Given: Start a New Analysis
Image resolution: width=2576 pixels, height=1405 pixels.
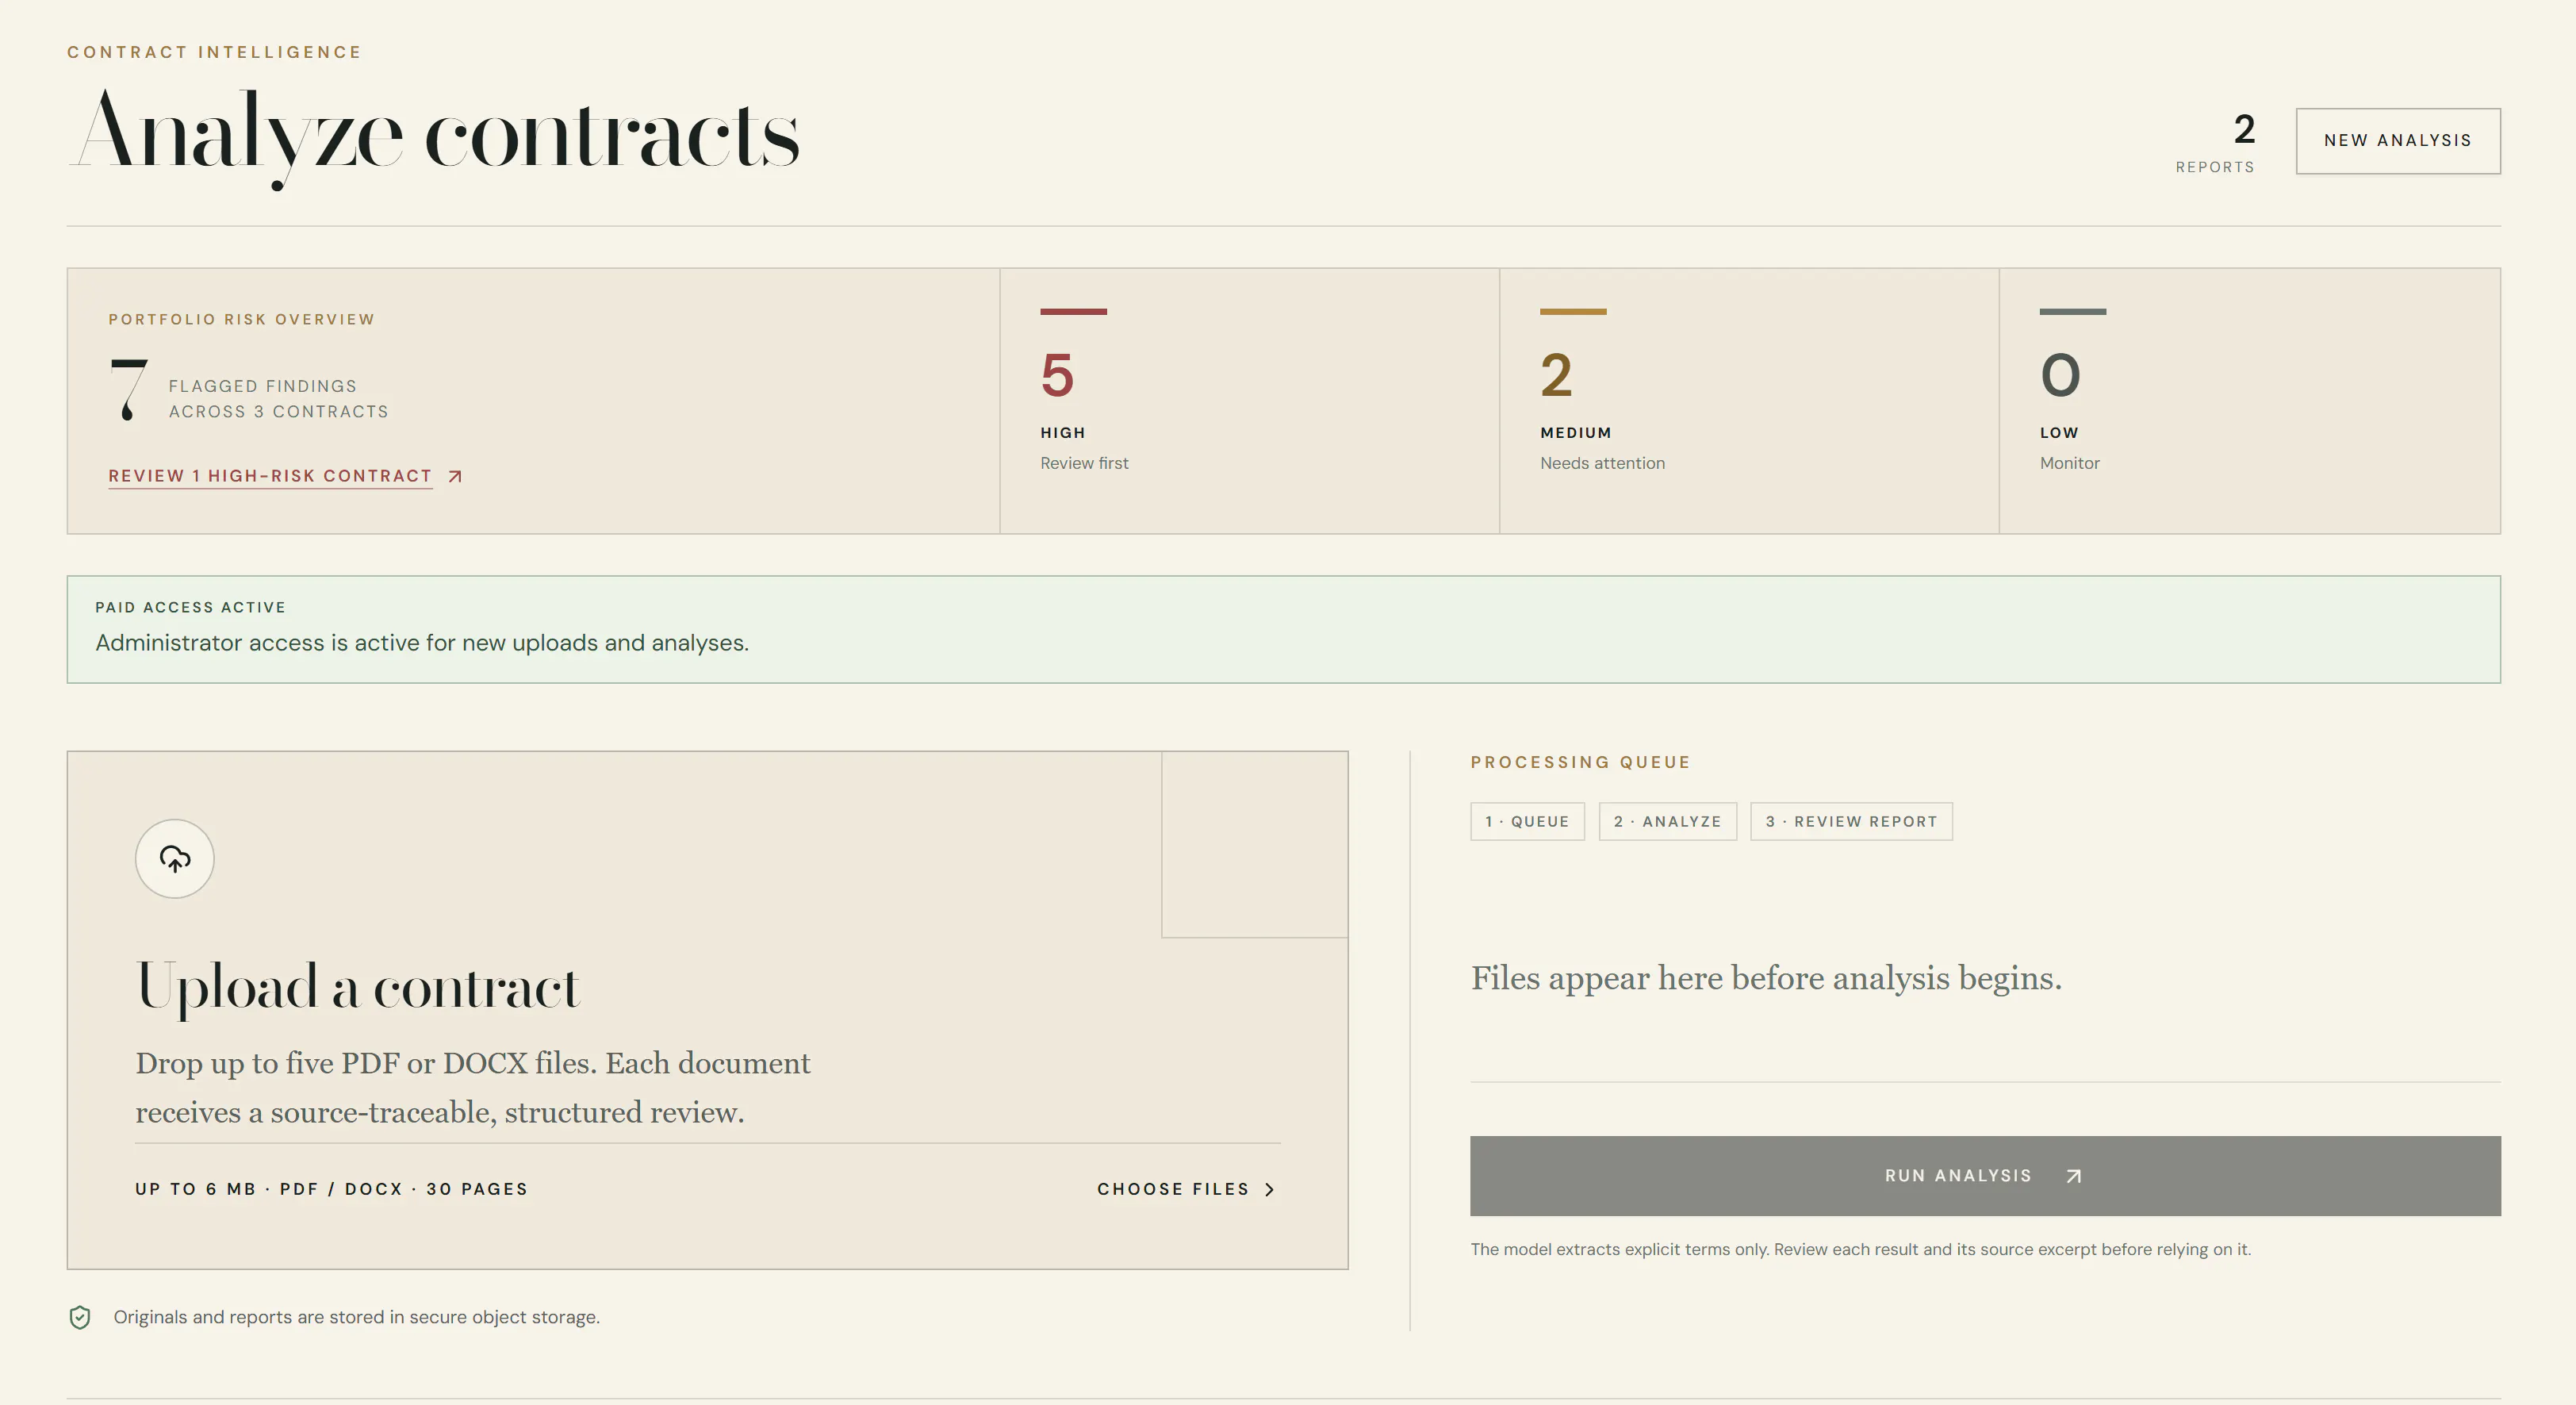Looking at the screenshot, I should tap(2398, 141).
